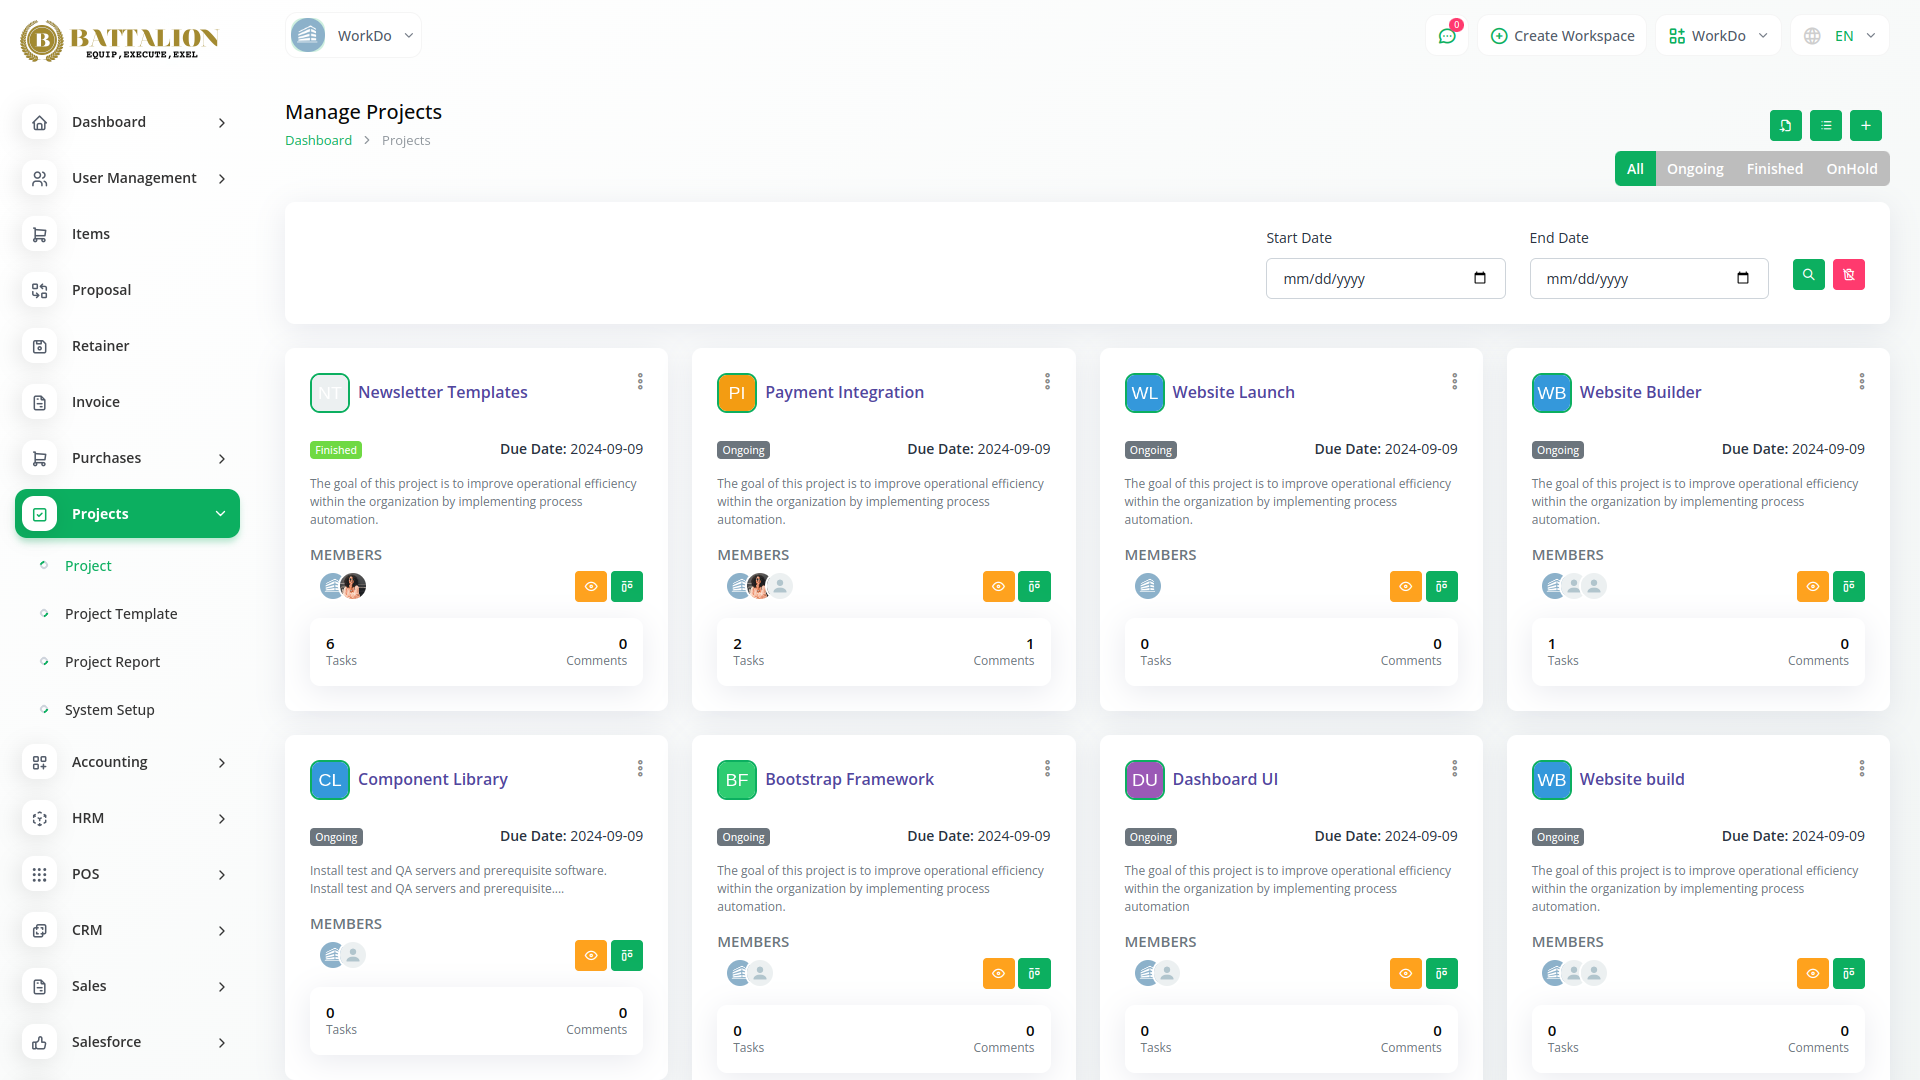
Task: Switch to list view using green list icon
Action: (x=1825, y=126)
